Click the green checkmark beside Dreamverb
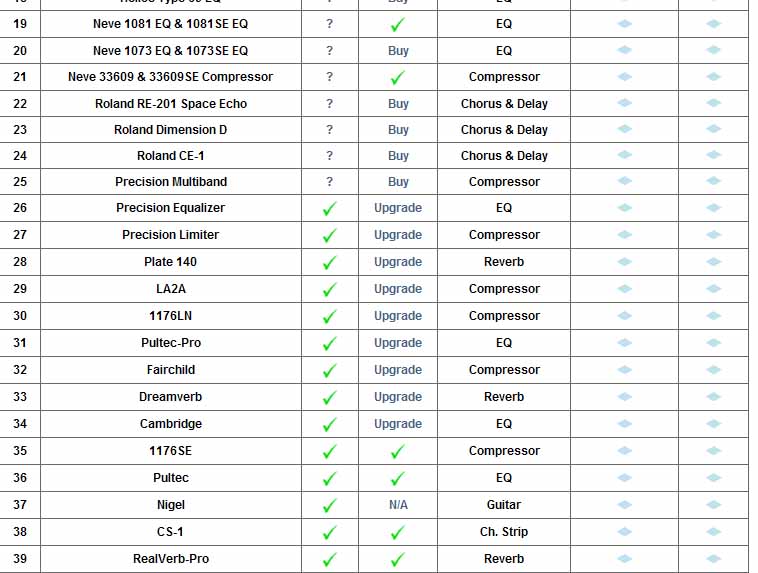758x573 pixels. click(x=330, y=397)
